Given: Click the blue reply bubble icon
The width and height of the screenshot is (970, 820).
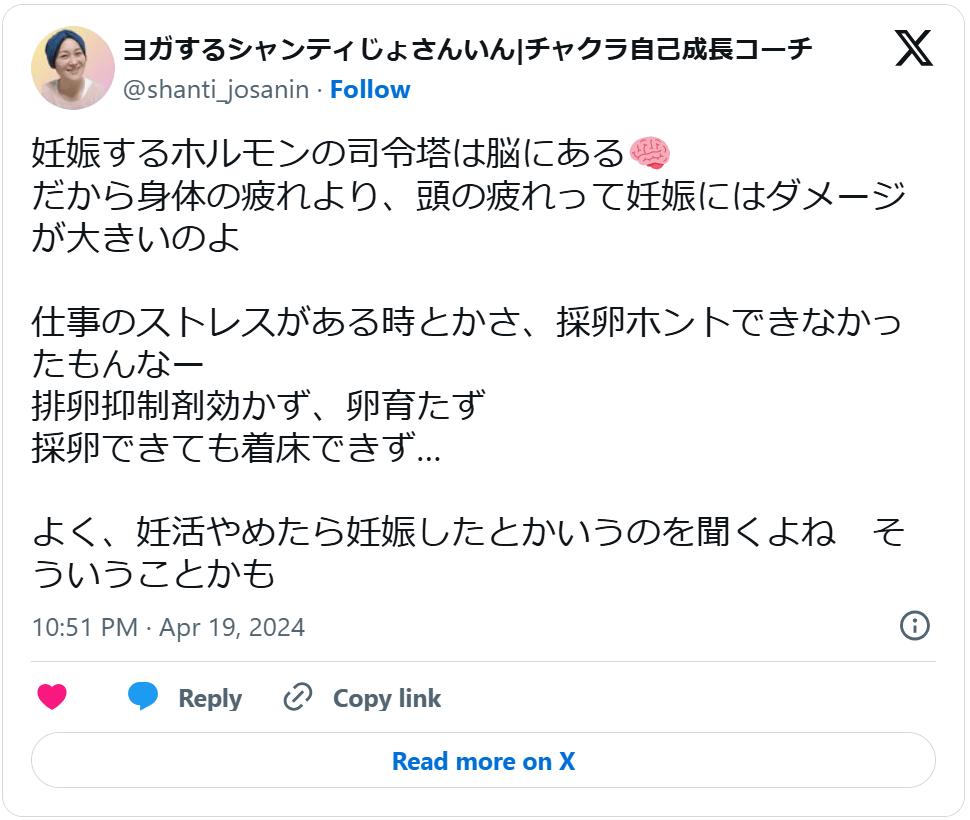Looking at the screenshot, I should pyautogui.click(x=143, y=697).
